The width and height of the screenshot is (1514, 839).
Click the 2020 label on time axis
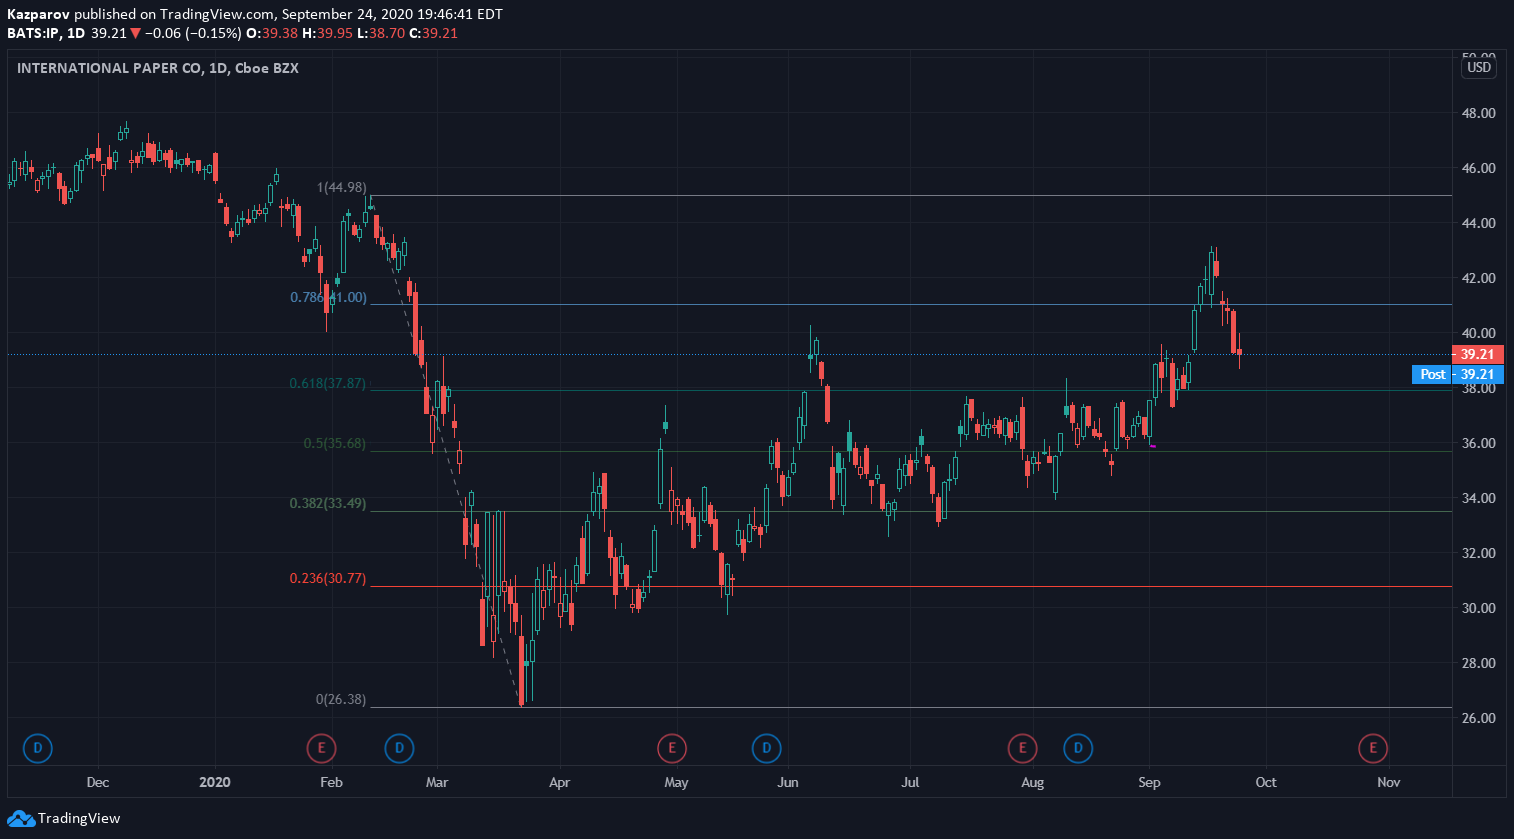tap(215, 783)
